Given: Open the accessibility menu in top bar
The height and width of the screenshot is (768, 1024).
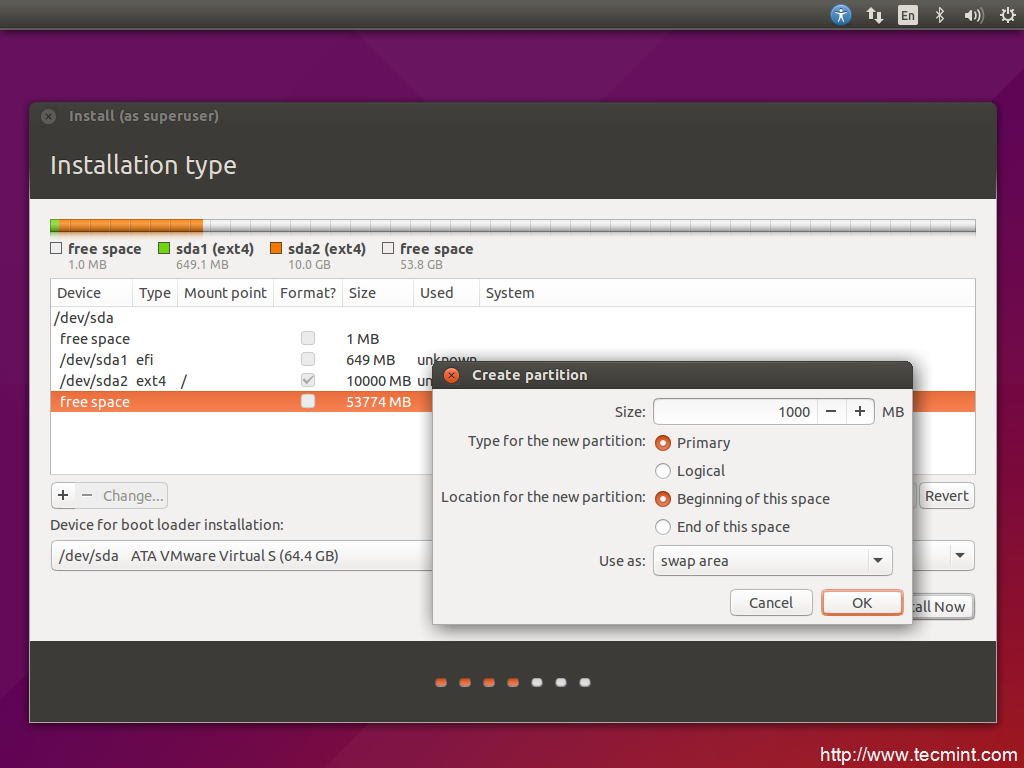Looking at the screenshot, I should 841,15.
